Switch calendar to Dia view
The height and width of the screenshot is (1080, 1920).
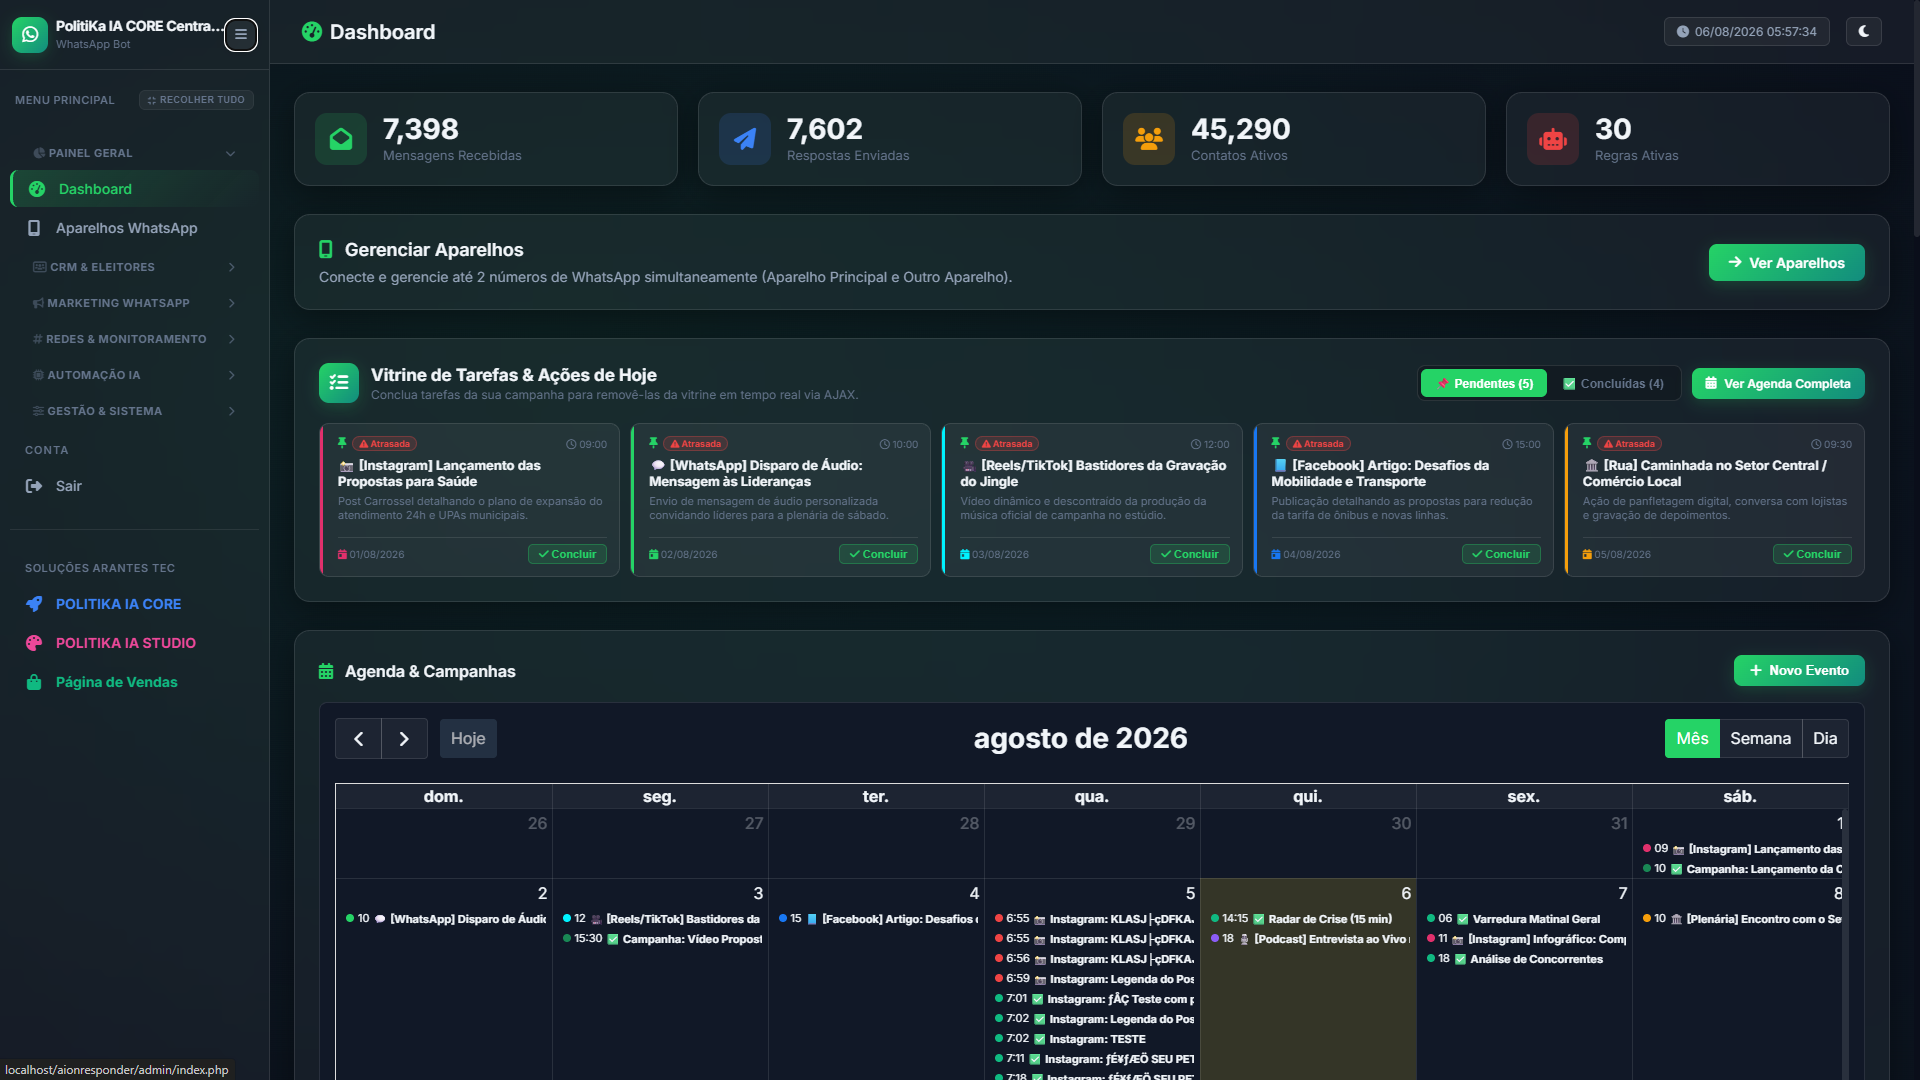[x=1825, y=738]
